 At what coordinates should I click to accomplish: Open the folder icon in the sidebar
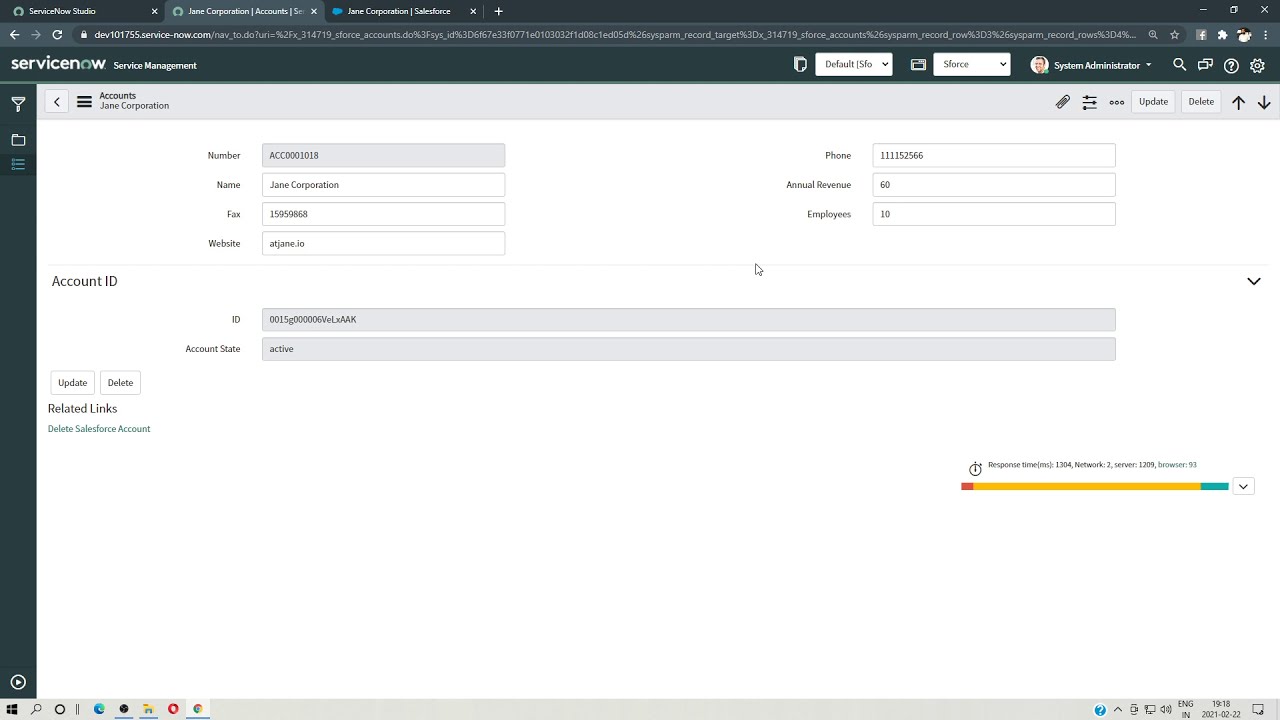pyautogui.click(x=17, y=140)
